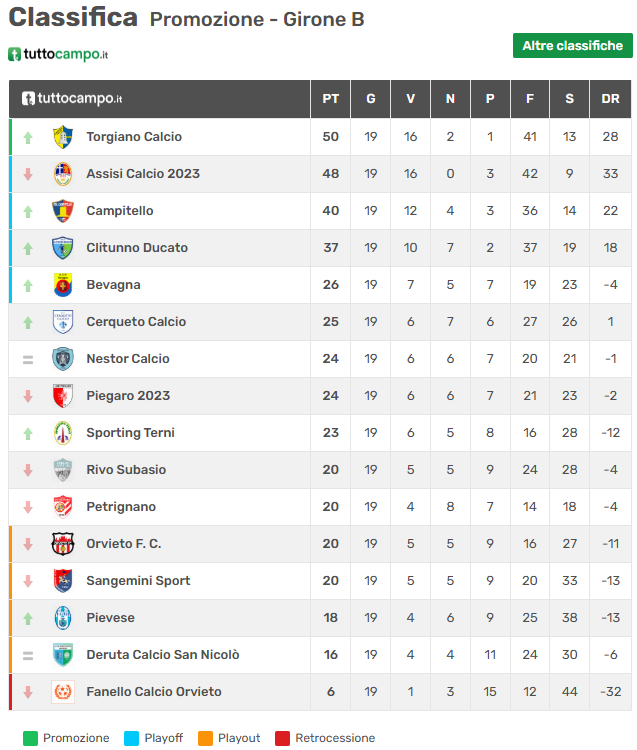This screenshot has width=637, height=750.
Task: Open the Clitunno Ducato team link
Action: [x=137, y=248]
